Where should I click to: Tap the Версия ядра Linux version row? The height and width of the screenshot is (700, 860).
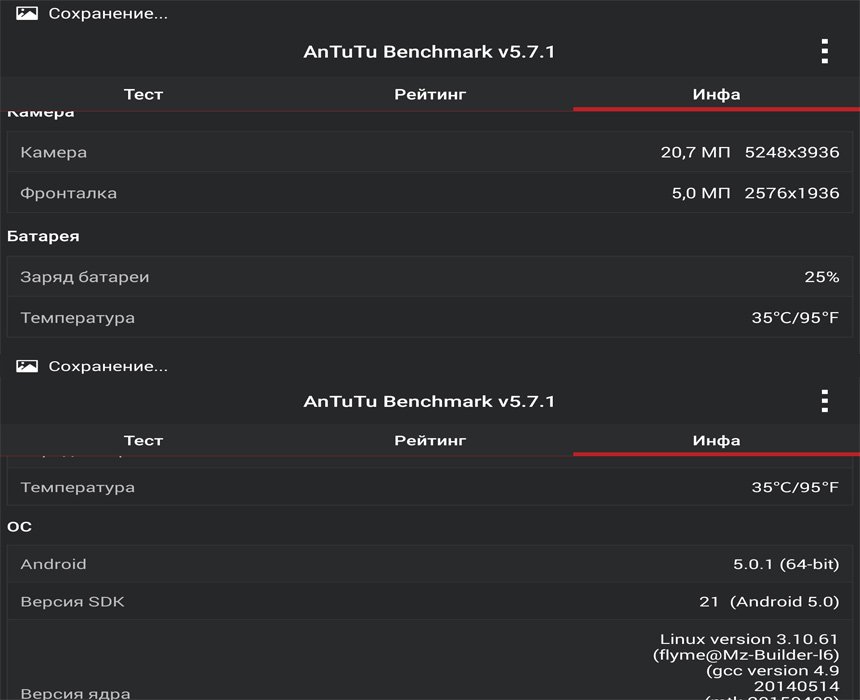(430, 665)
